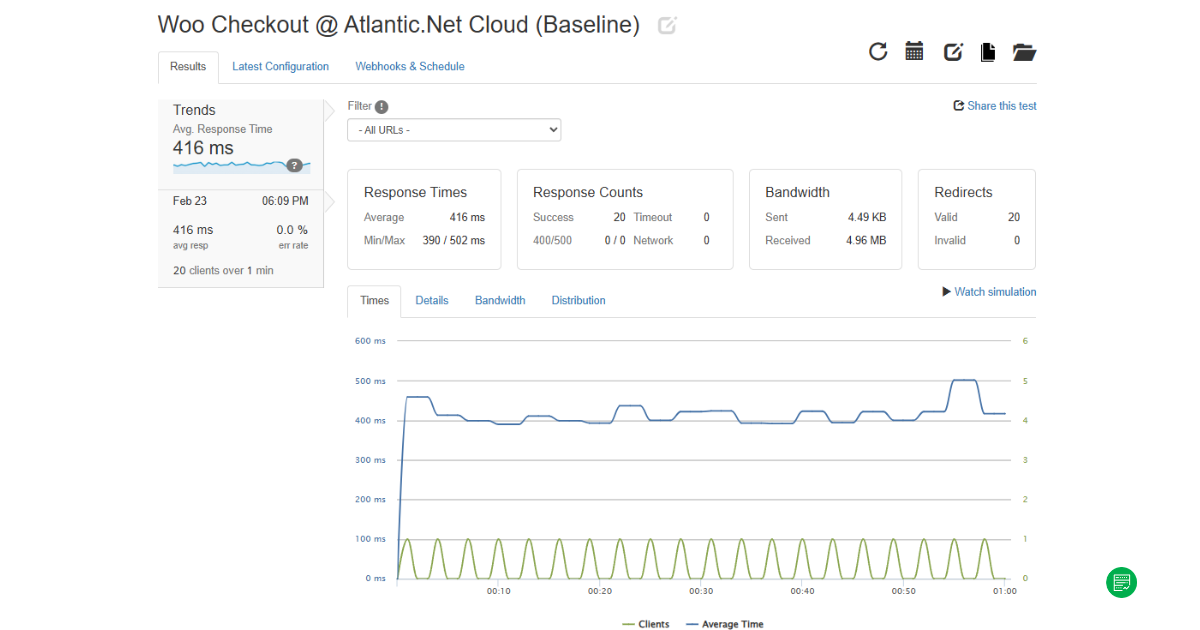Click the Redirects card heading
Viewport: 1200px width, 630px height.
(963, 193)
